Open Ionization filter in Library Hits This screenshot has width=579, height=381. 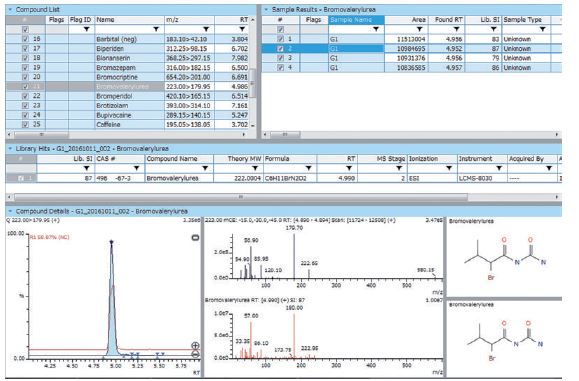pyautogui.click(x=449, y=168)
